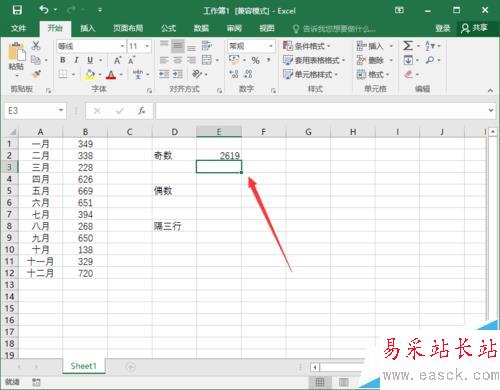Collapse the ribbon with the chevron
The height and width of the screenshot is (390, 500).
pyautogui.click(x=490, y=90)
